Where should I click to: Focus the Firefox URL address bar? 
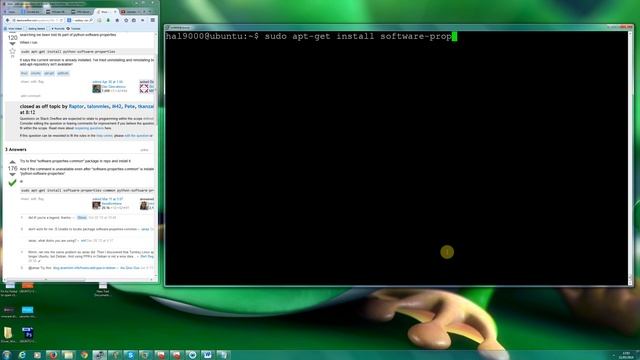tap(38, 20)
